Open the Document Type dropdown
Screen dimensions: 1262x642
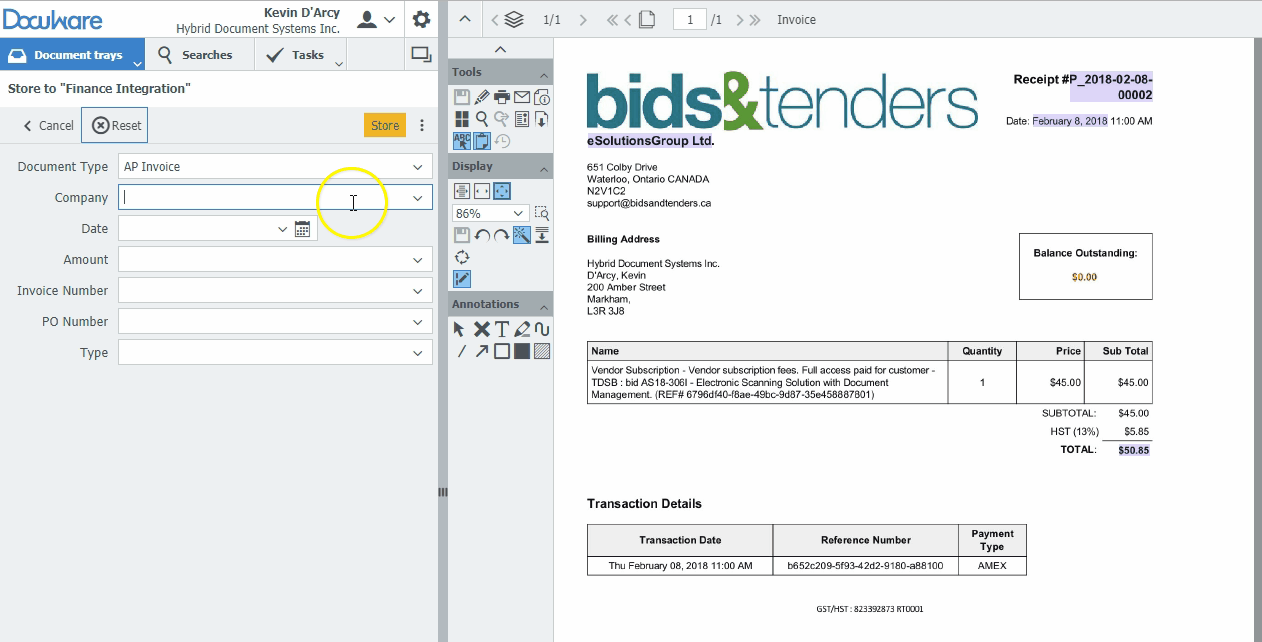pos(417,167)
